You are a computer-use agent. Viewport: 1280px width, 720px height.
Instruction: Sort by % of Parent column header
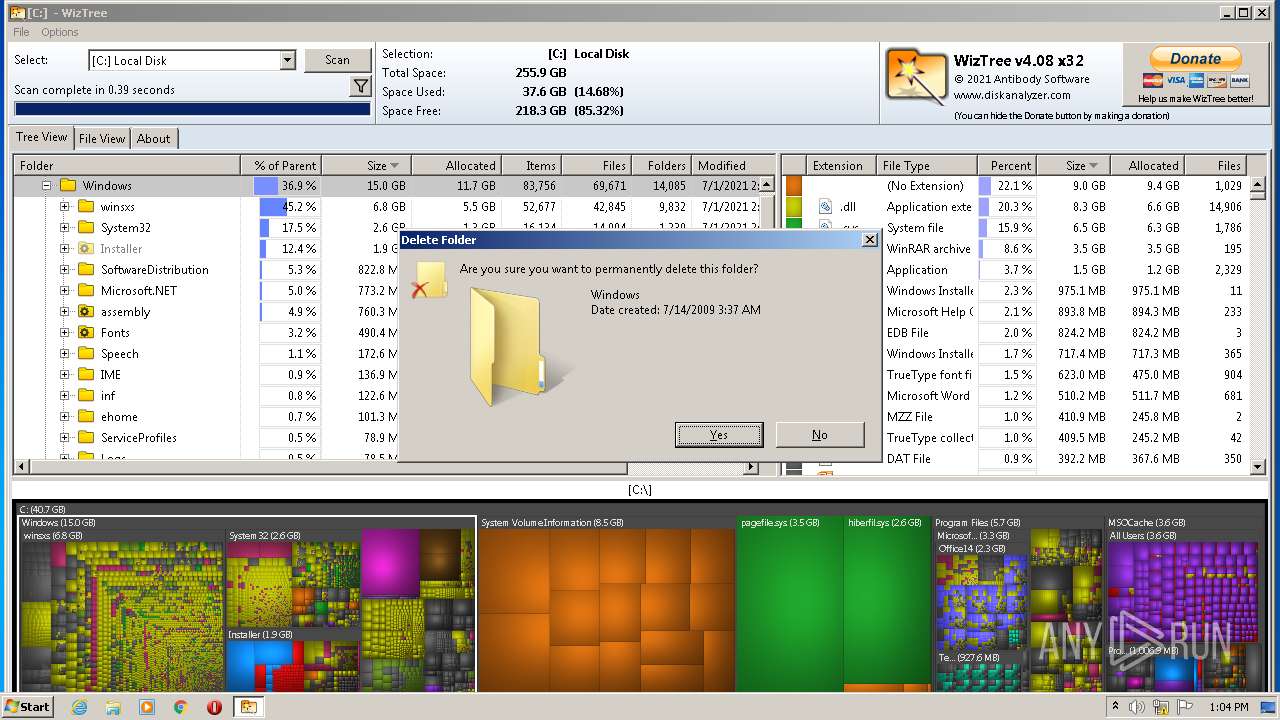(281, 166)
